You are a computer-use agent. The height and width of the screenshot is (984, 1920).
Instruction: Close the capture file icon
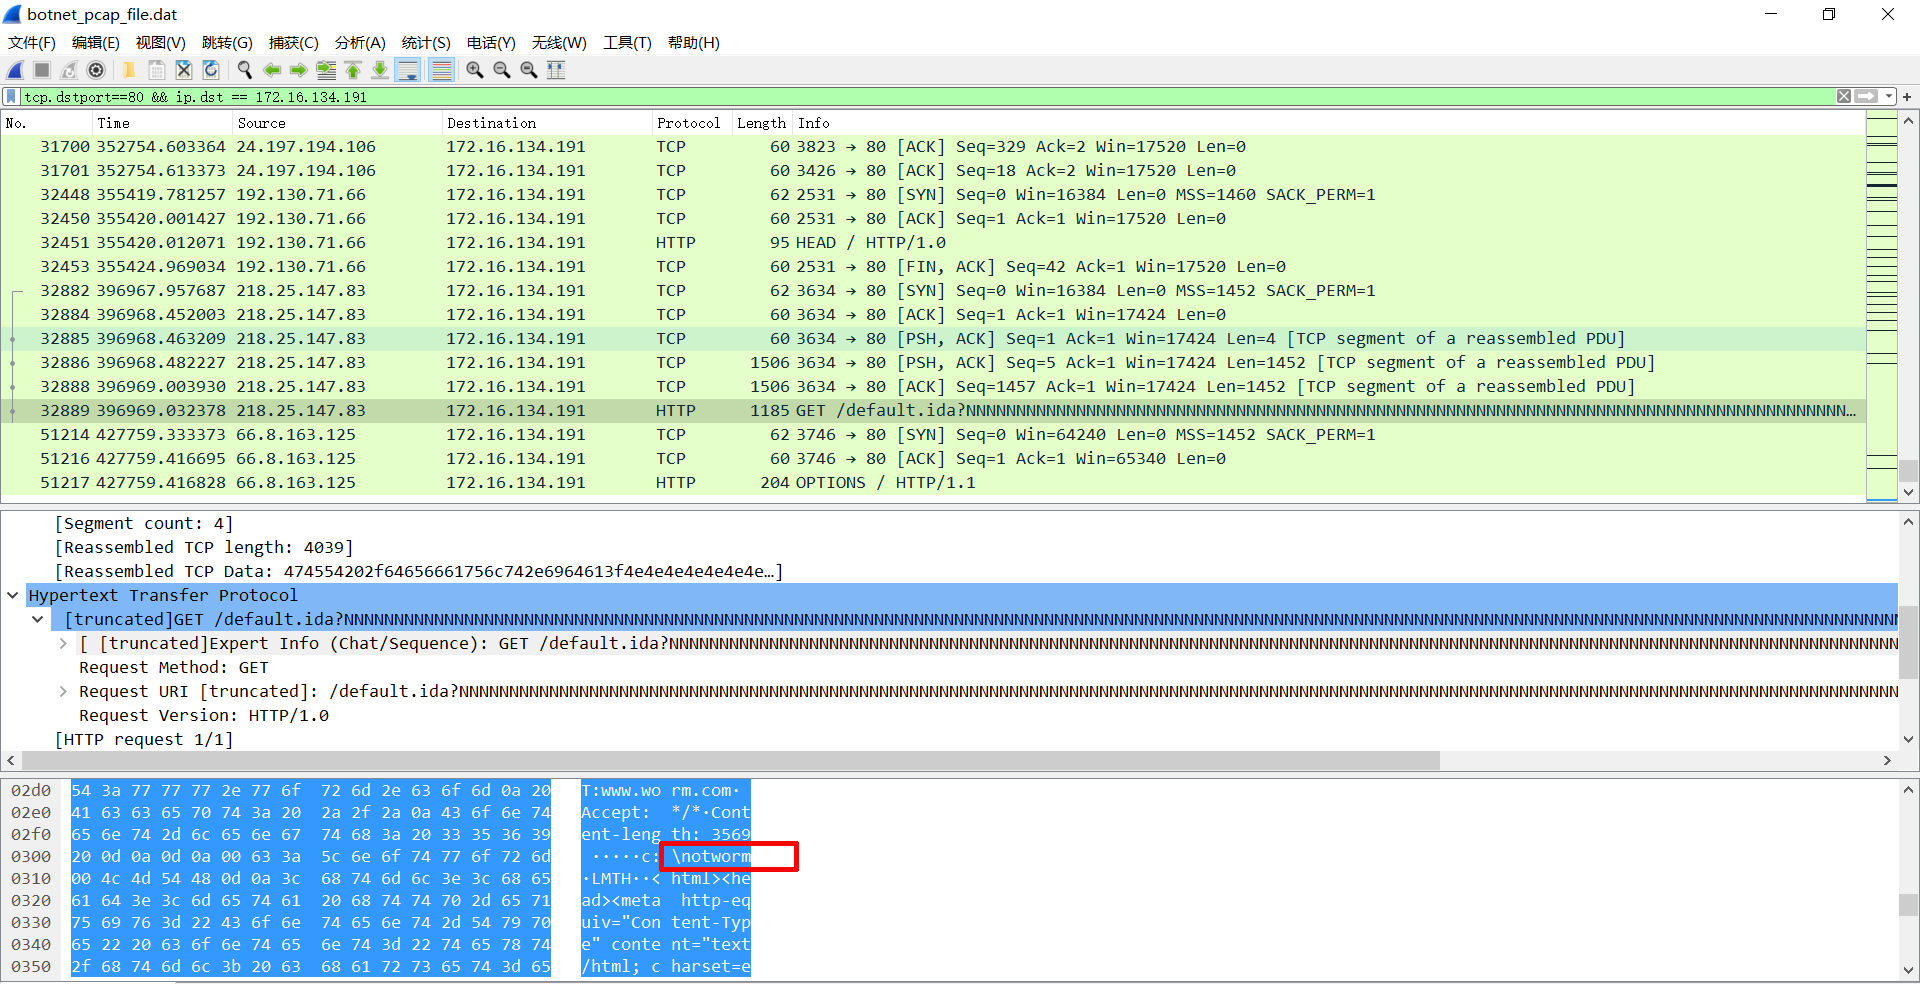point(184,70)
